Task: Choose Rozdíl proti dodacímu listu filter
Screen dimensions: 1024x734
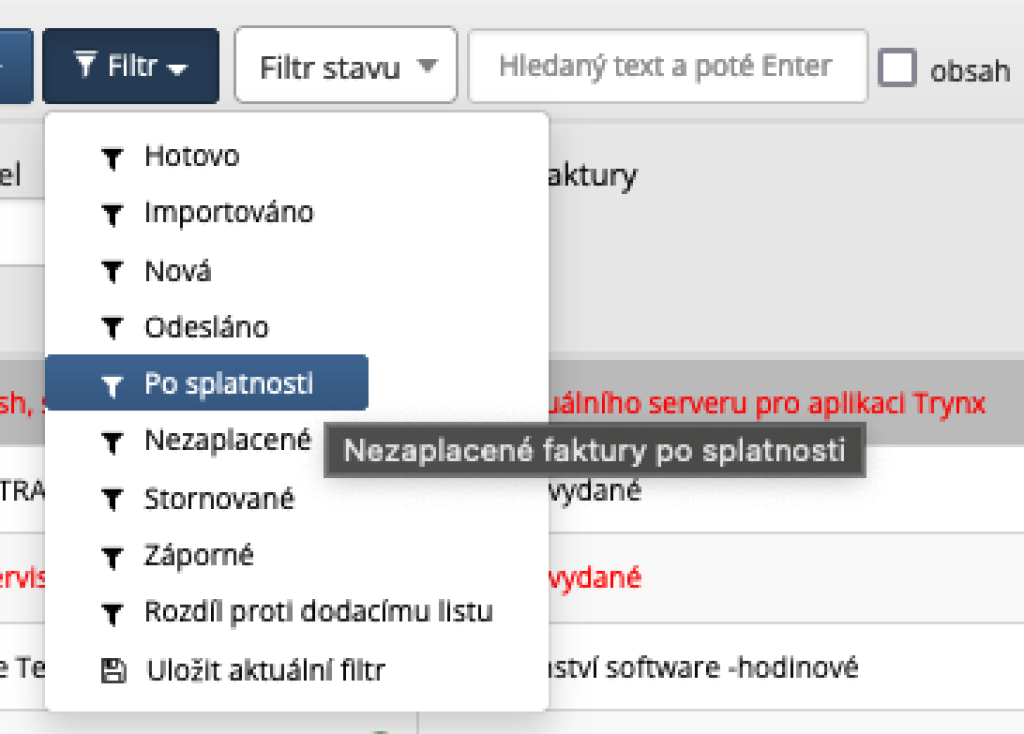Action: point(318,611)
